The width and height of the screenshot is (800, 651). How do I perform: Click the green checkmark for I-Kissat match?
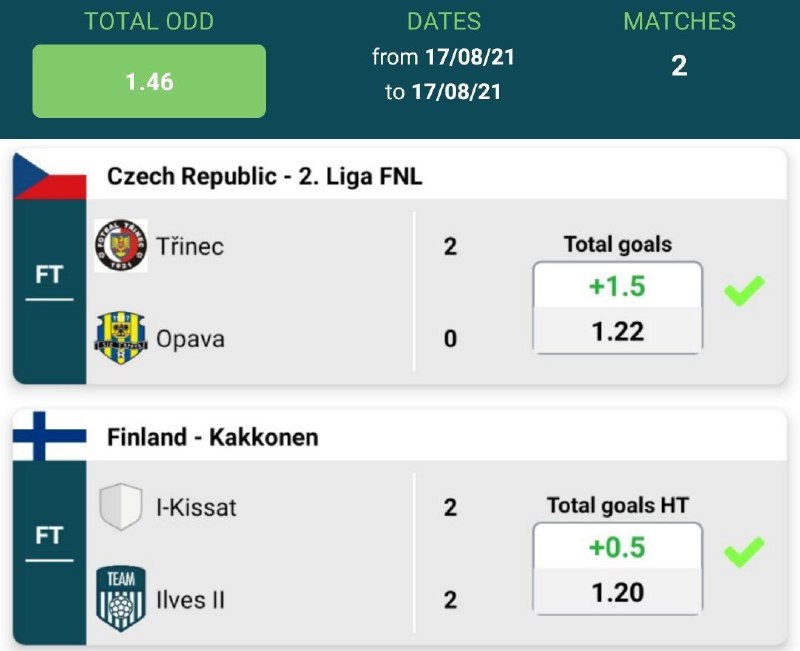point(744,551)
